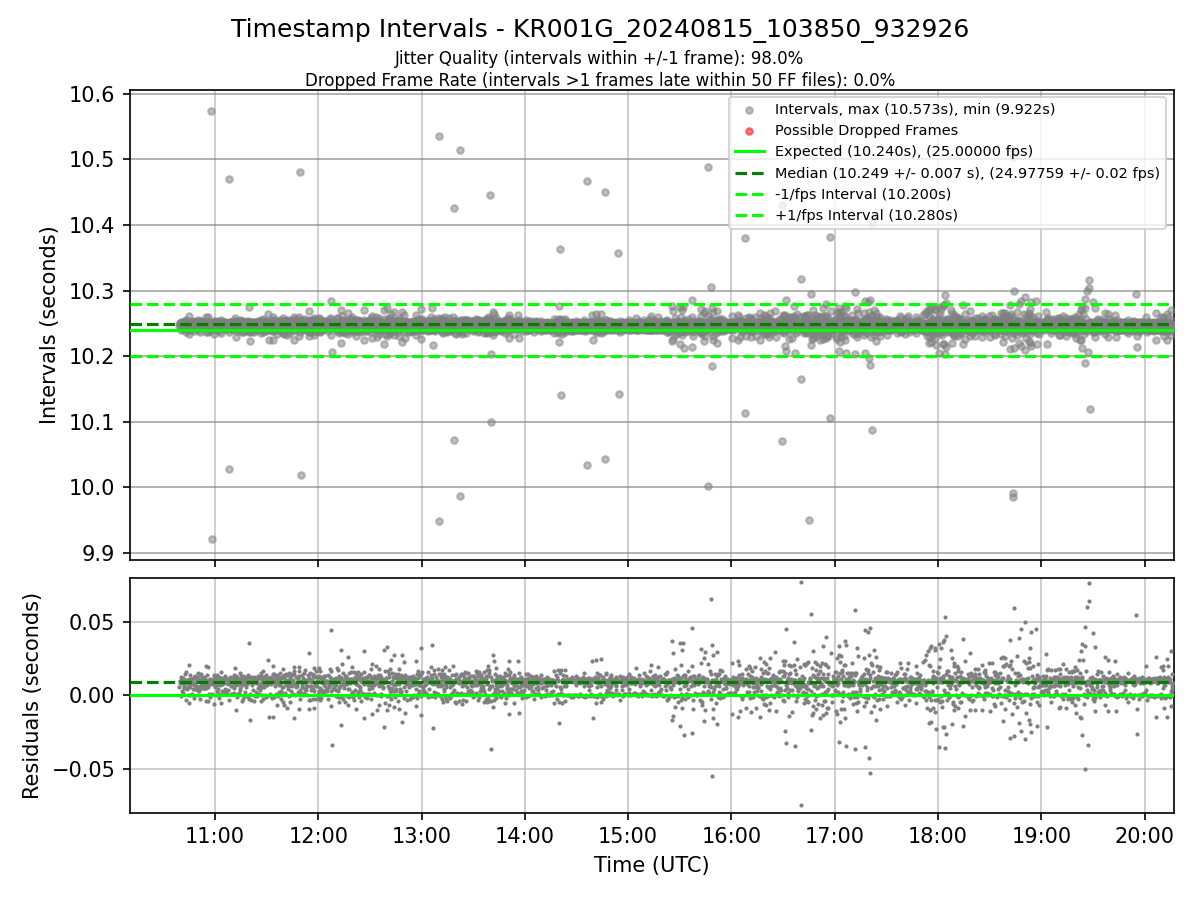Click the dashed line sample beside '-1/fps Interval'

(751, 194)
